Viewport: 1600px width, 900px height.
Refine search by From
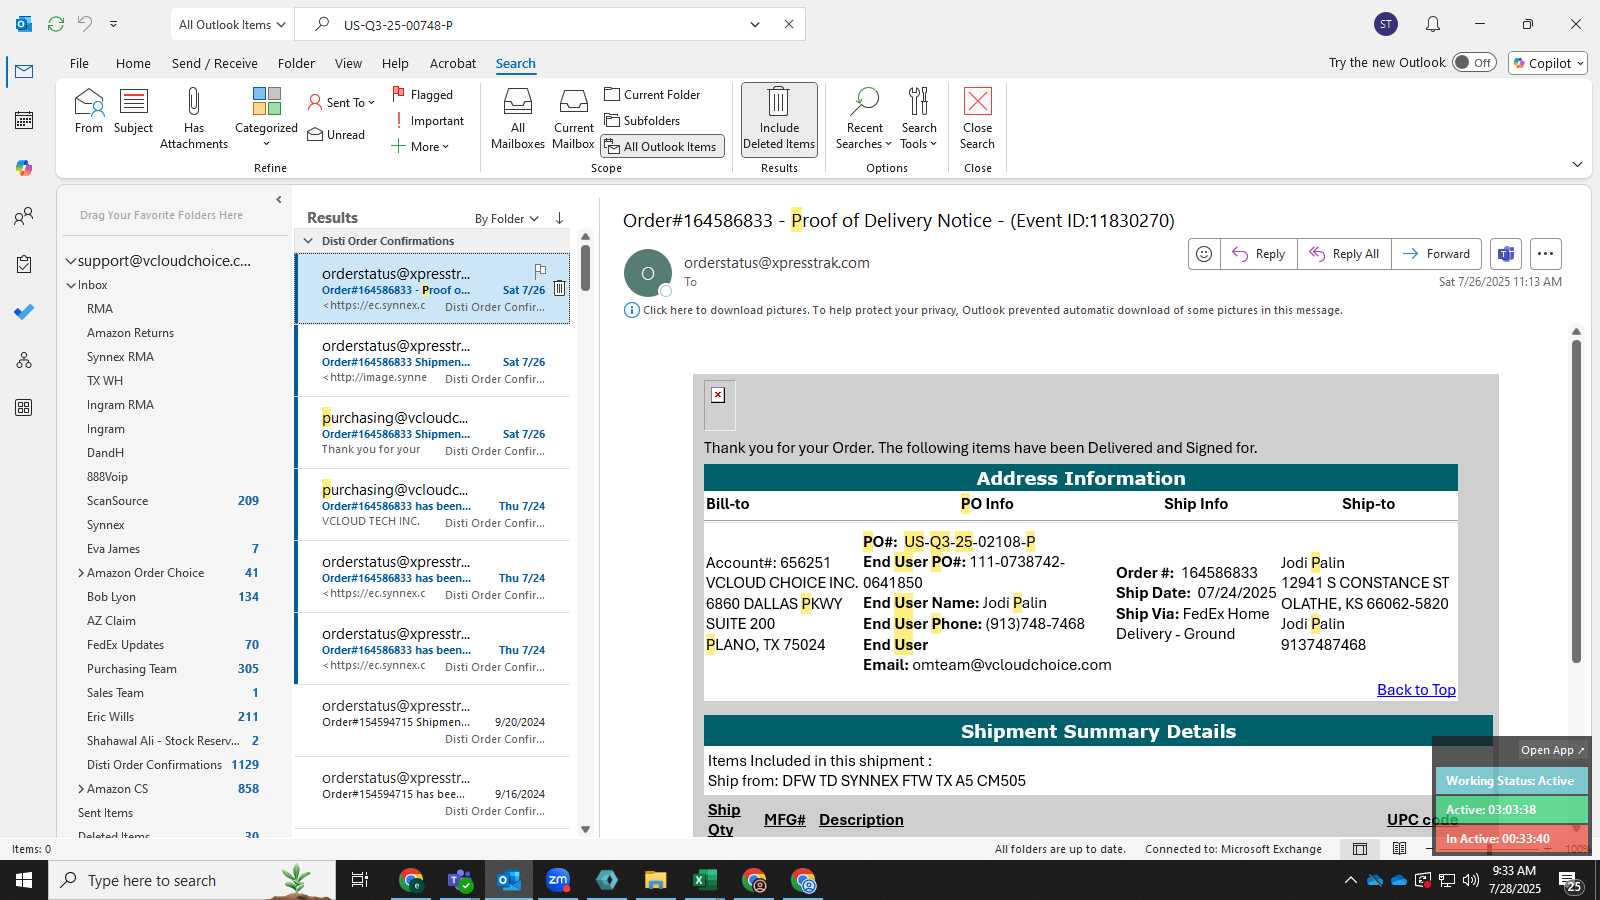click(x=88, y=111)
